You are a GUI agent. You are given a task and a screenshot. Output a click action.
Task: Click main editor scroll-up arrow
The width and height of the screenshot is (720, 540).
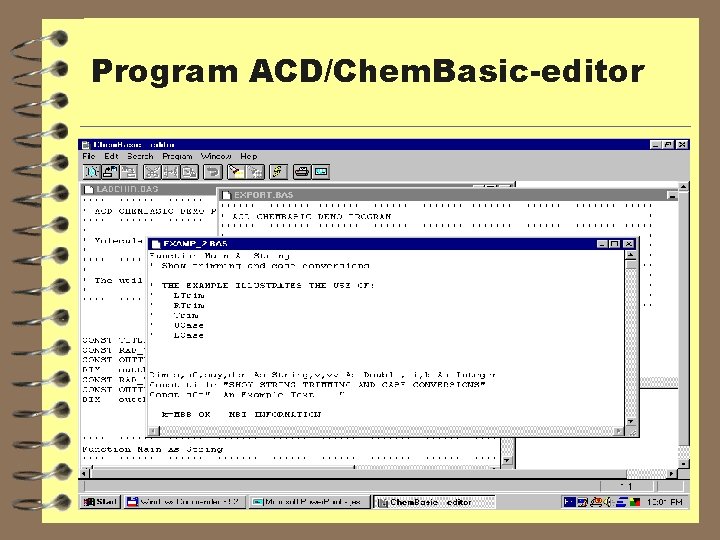pos(684,187)
